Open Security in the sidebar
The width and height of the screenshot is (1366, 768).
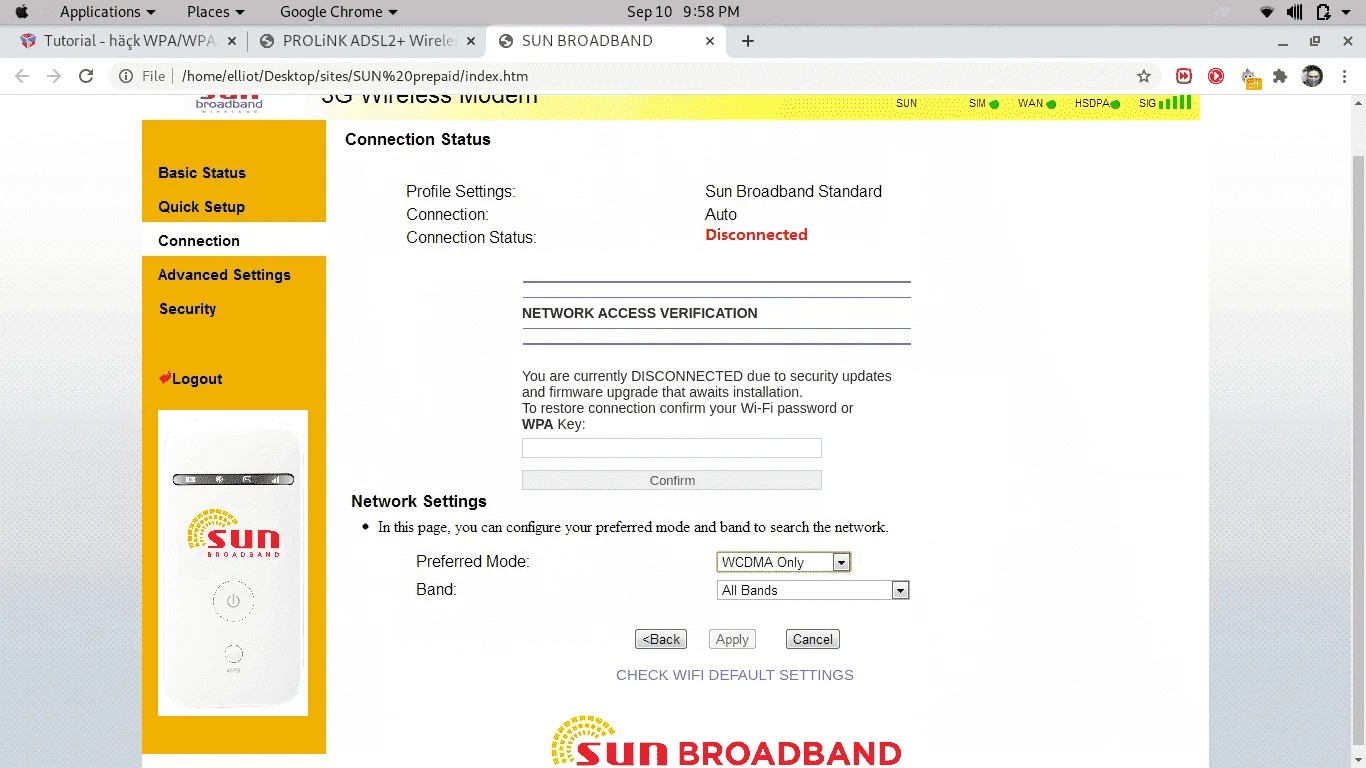pos(188,309)
